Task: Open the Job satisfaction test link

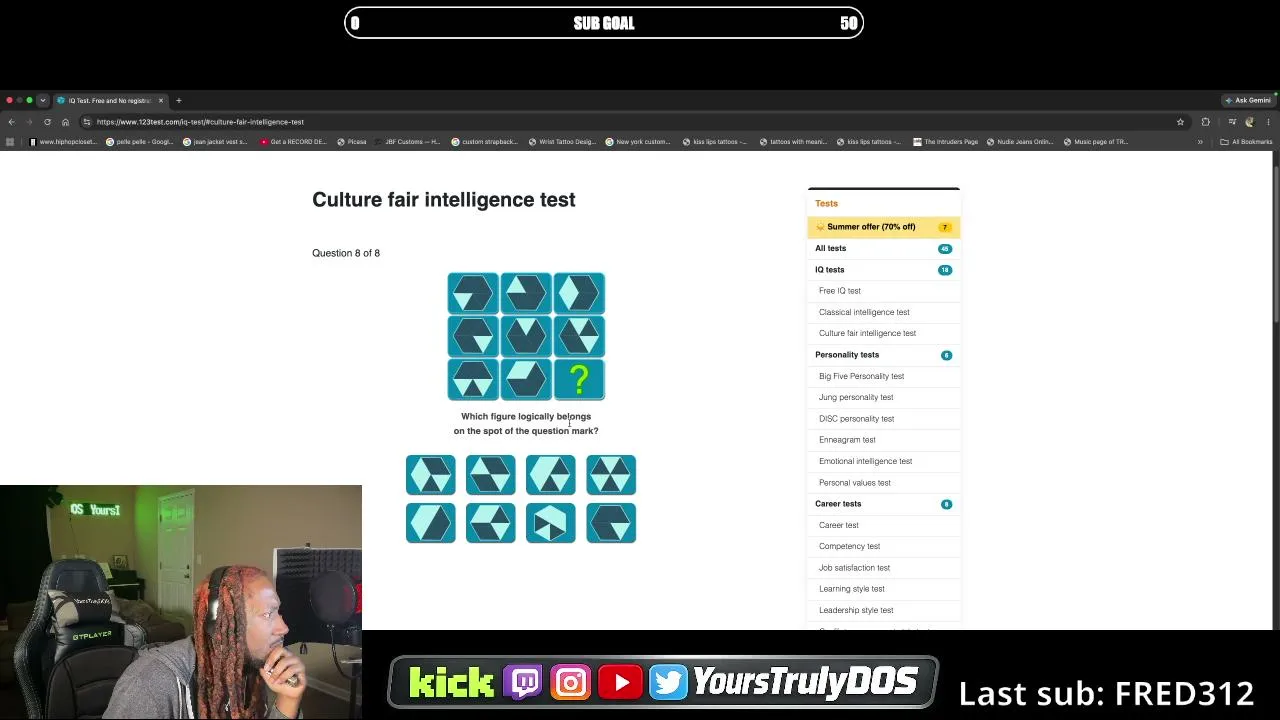Action: (x=854, y=568)
